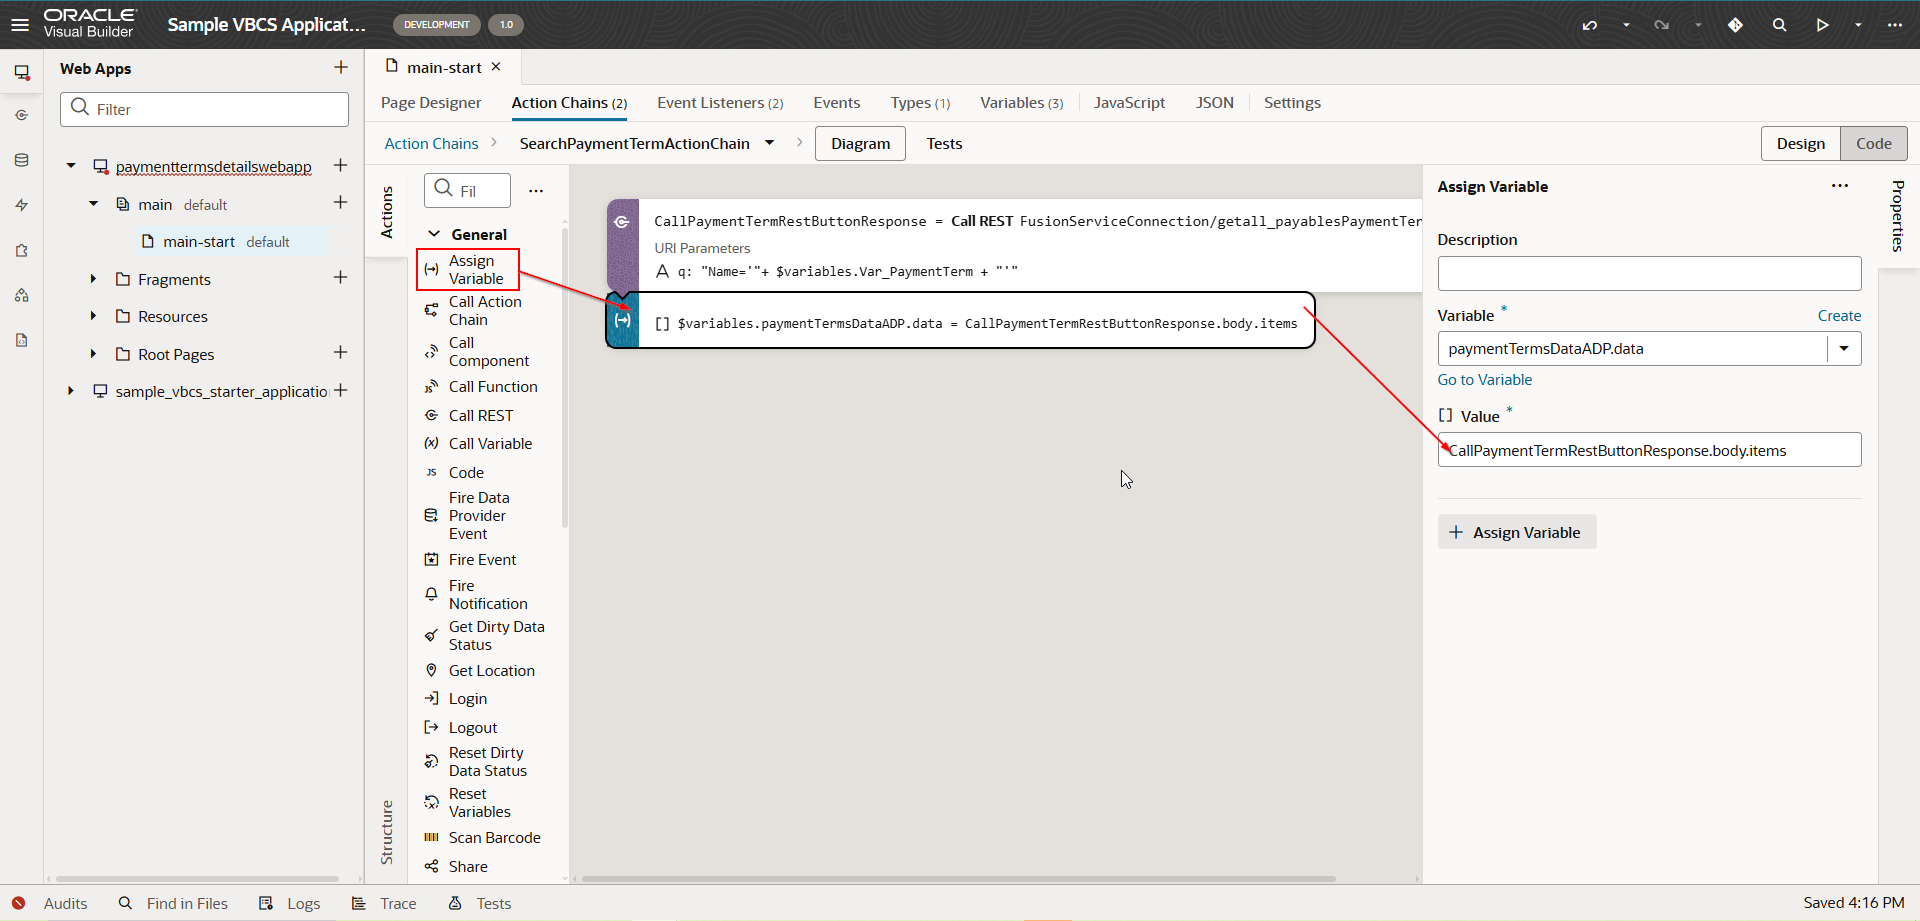Switch to the Page Designer tab

point(431,102)
